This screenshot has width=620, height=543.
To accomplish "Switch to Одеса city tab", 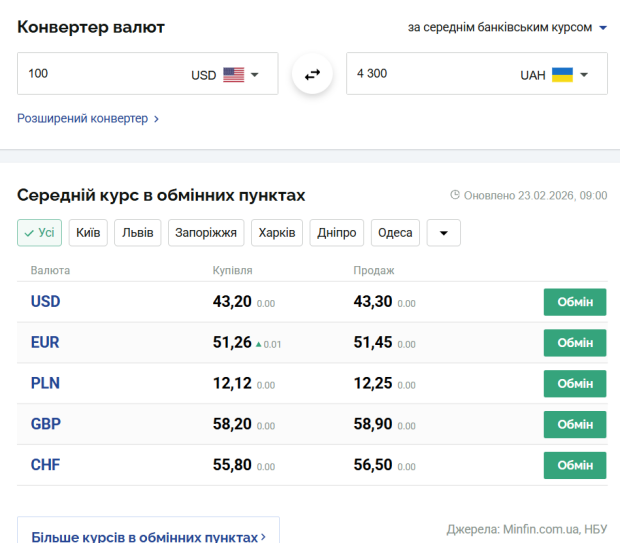I will coord(395,233).
